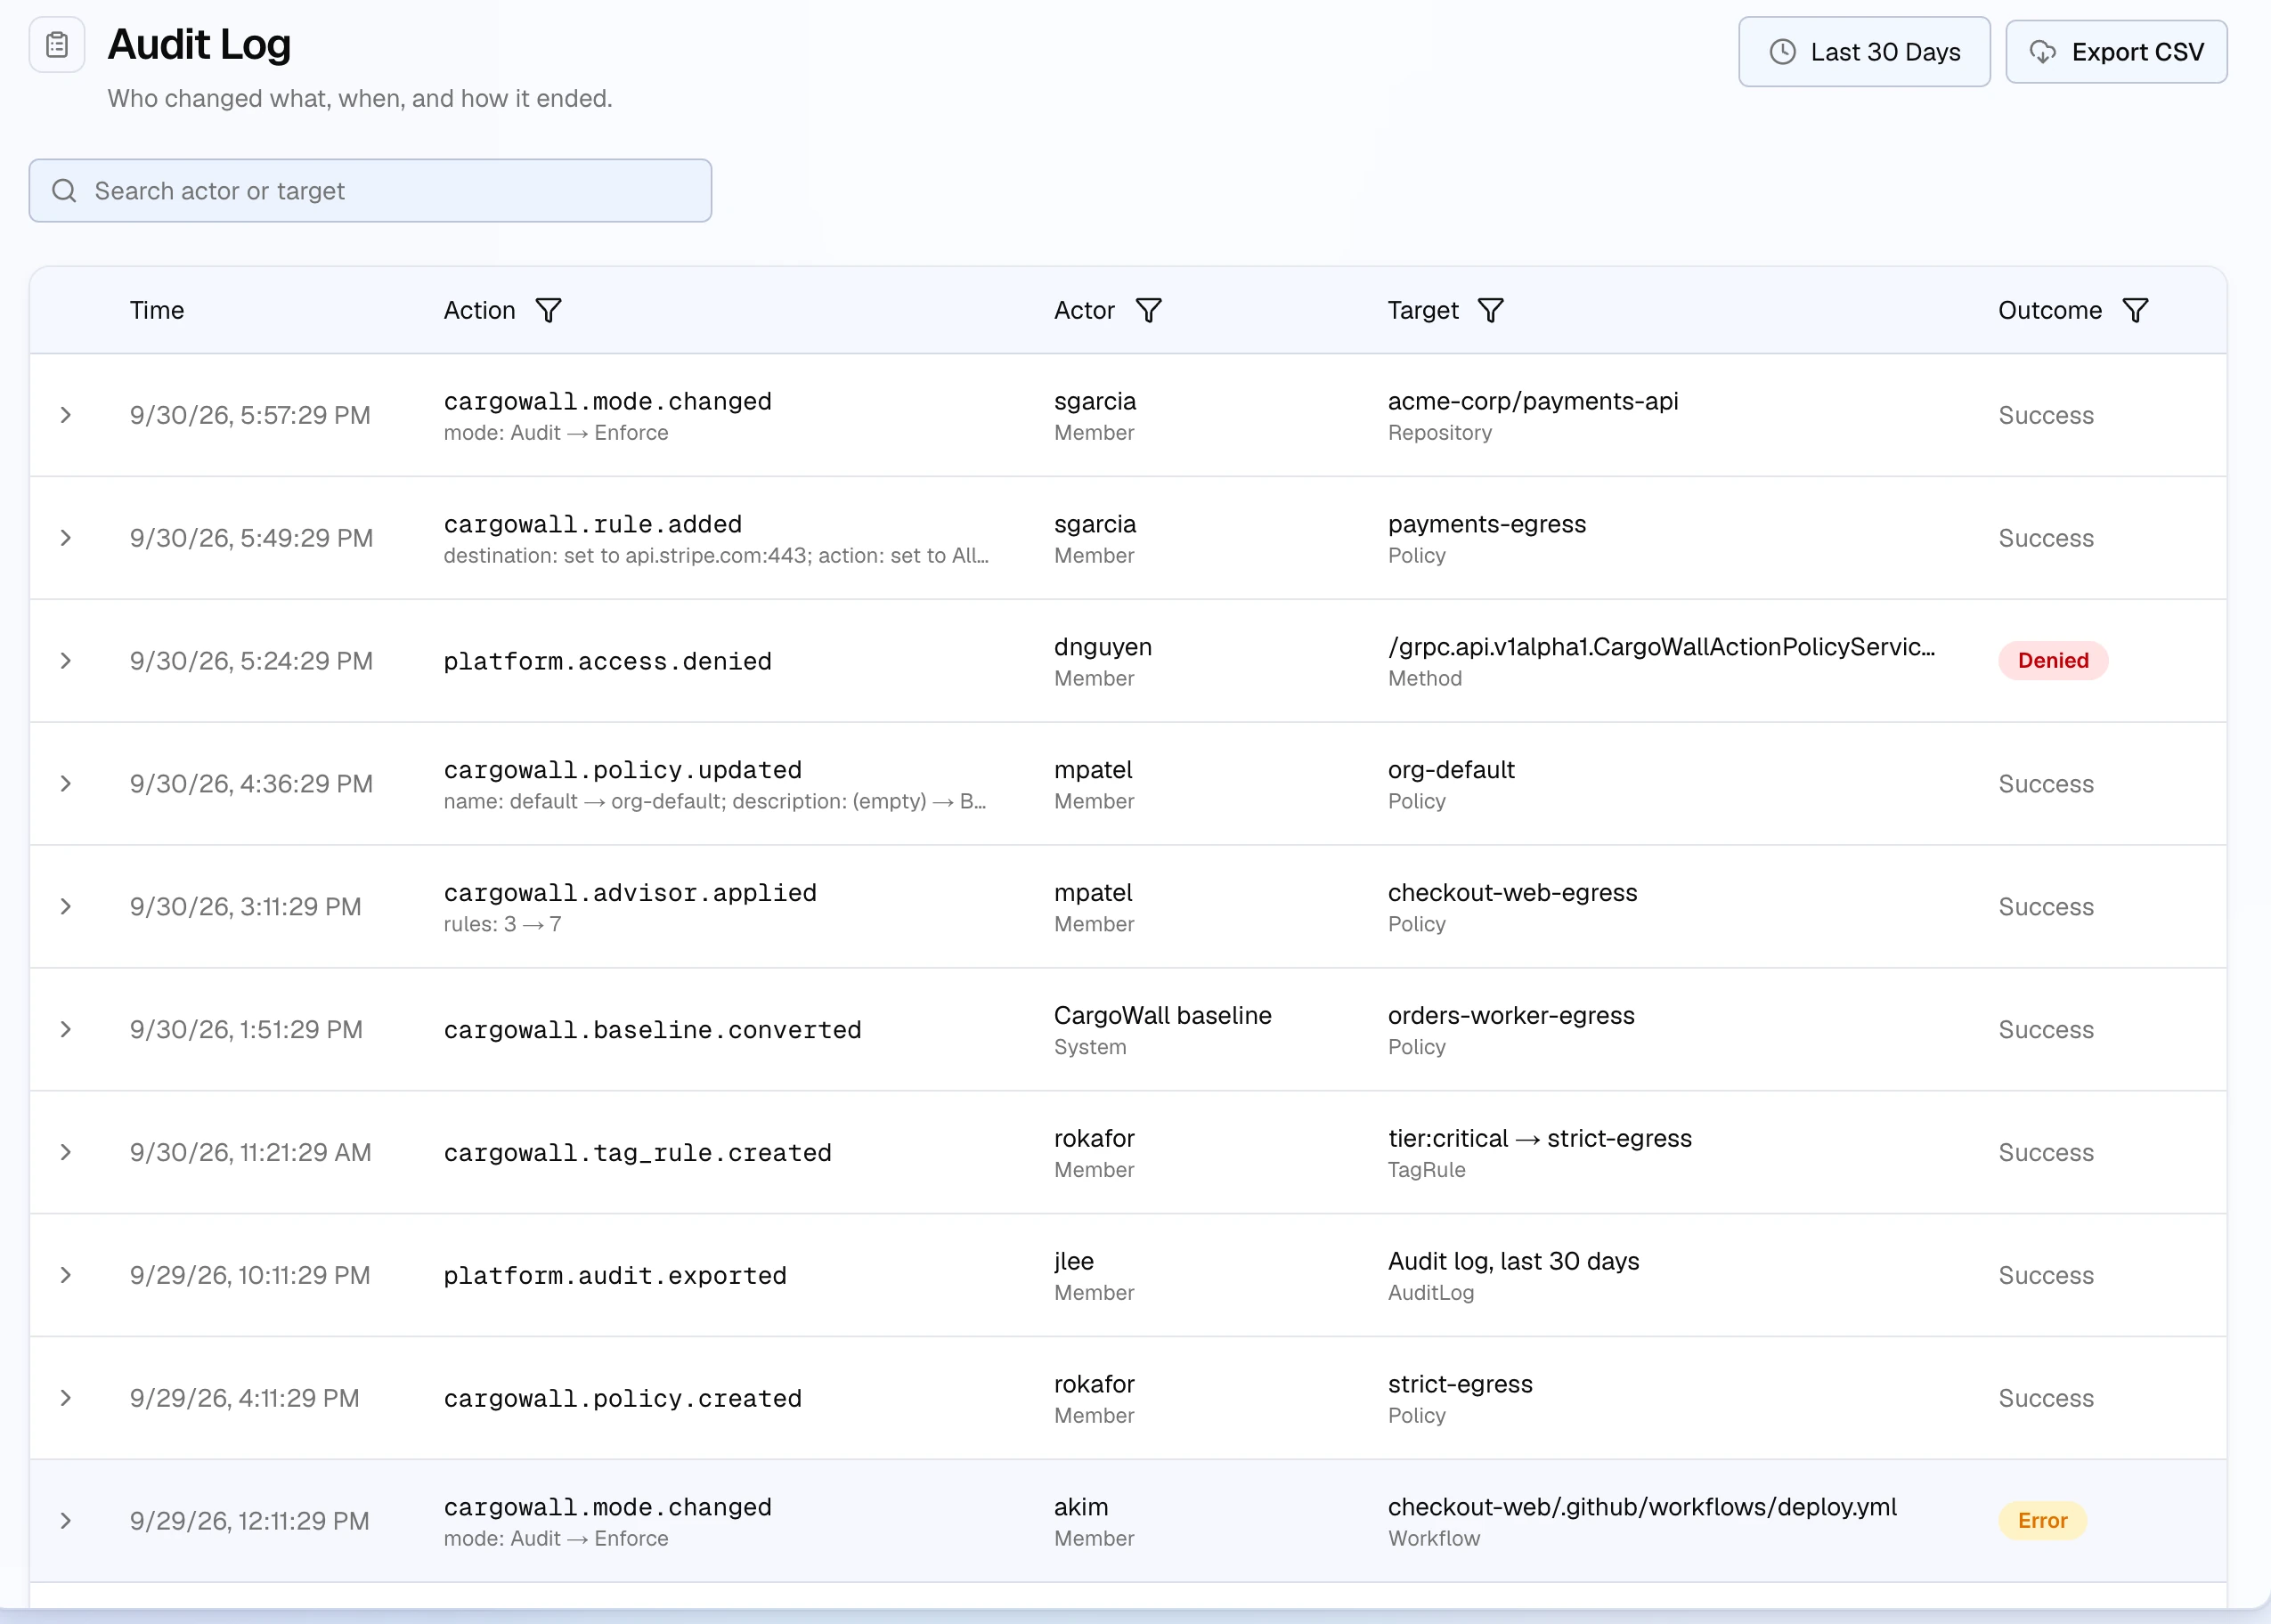Select target checkout-web-egress

click(x=1512, y=893)
